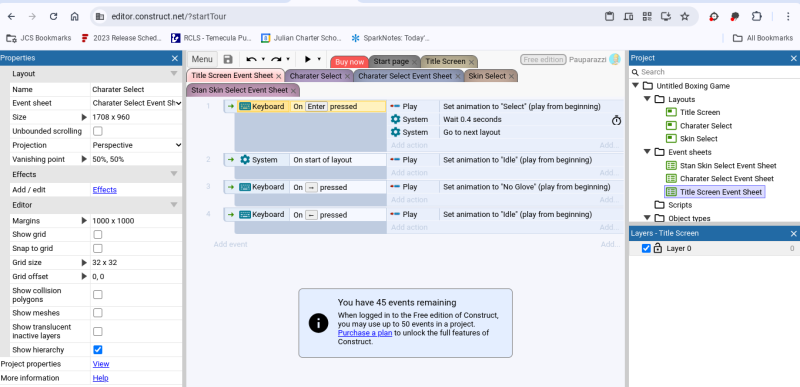800x387 pixels.
Task: Click the Undo arrow in toolbar
Action: pos(251,59)
